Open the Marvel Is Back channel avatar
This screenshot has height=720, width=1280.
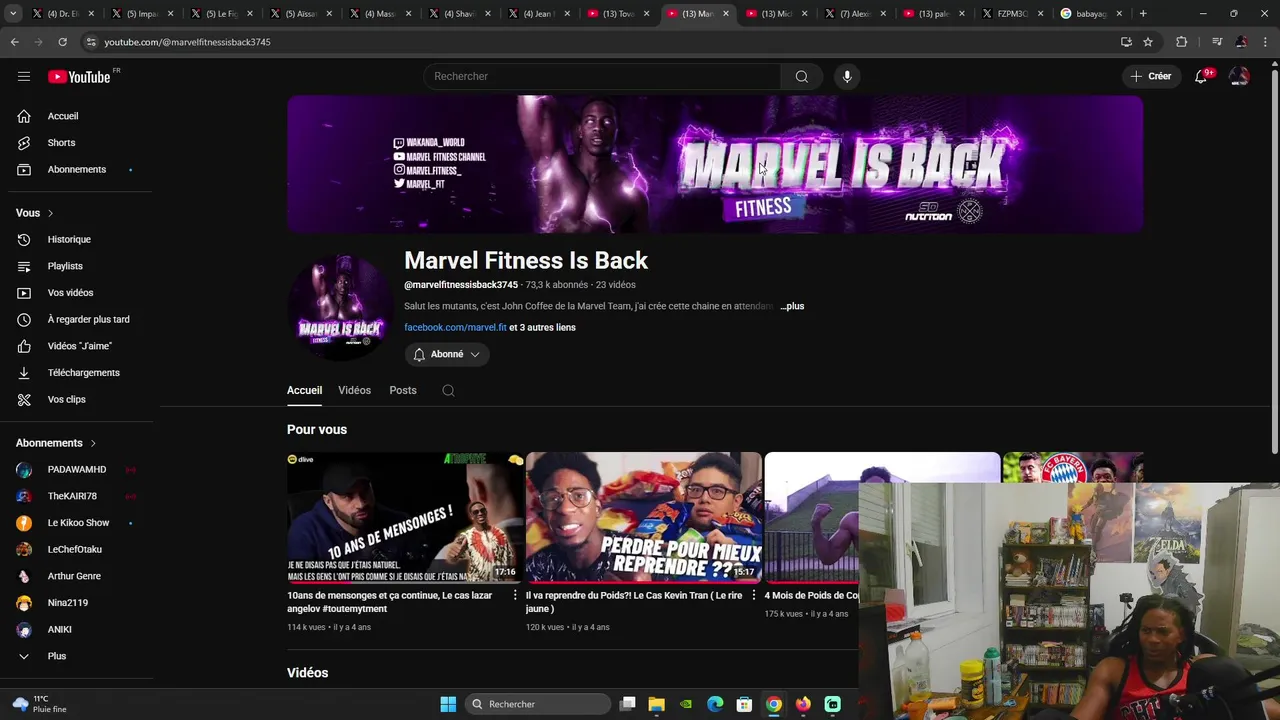tap(339, 305)
